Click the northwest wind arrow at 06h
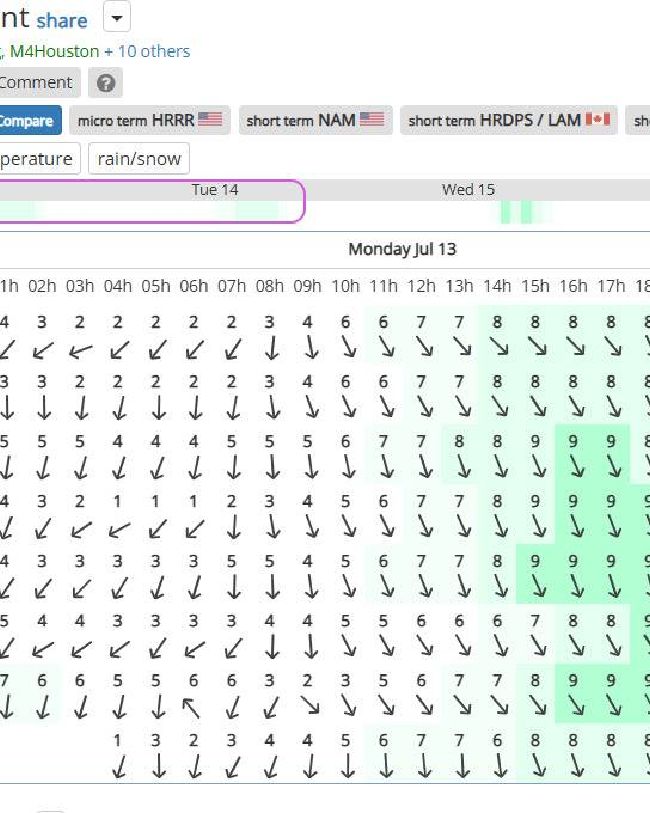This screenshot has width=650, height=813. click(x=191, y=707)
